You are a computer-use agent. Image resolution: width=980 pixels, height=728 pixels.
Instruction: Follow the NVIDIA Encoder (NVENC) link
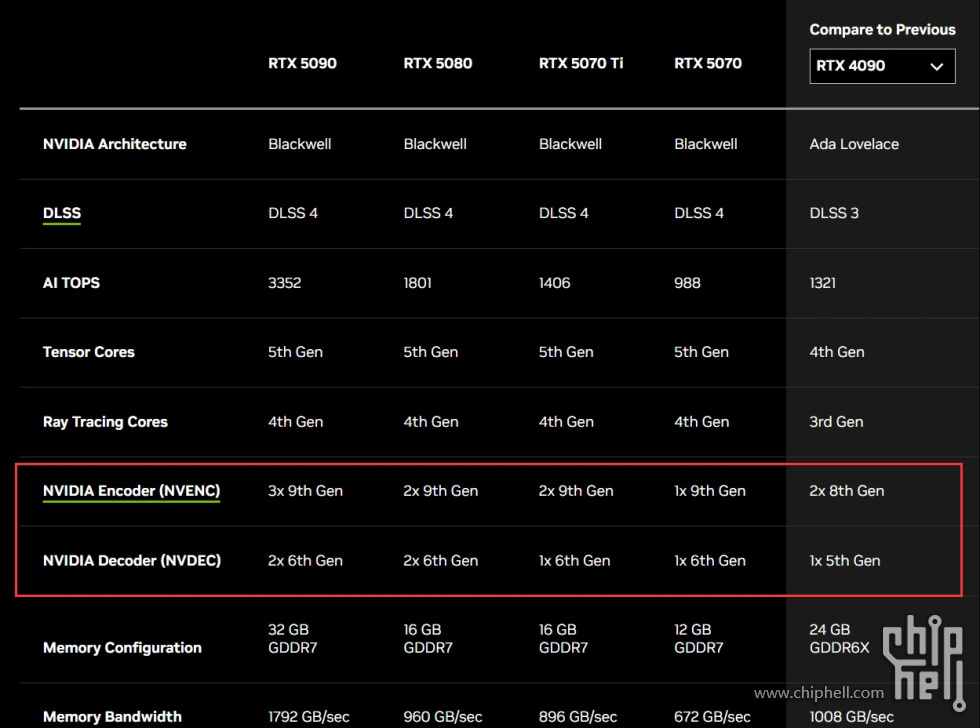click(131, 491)
